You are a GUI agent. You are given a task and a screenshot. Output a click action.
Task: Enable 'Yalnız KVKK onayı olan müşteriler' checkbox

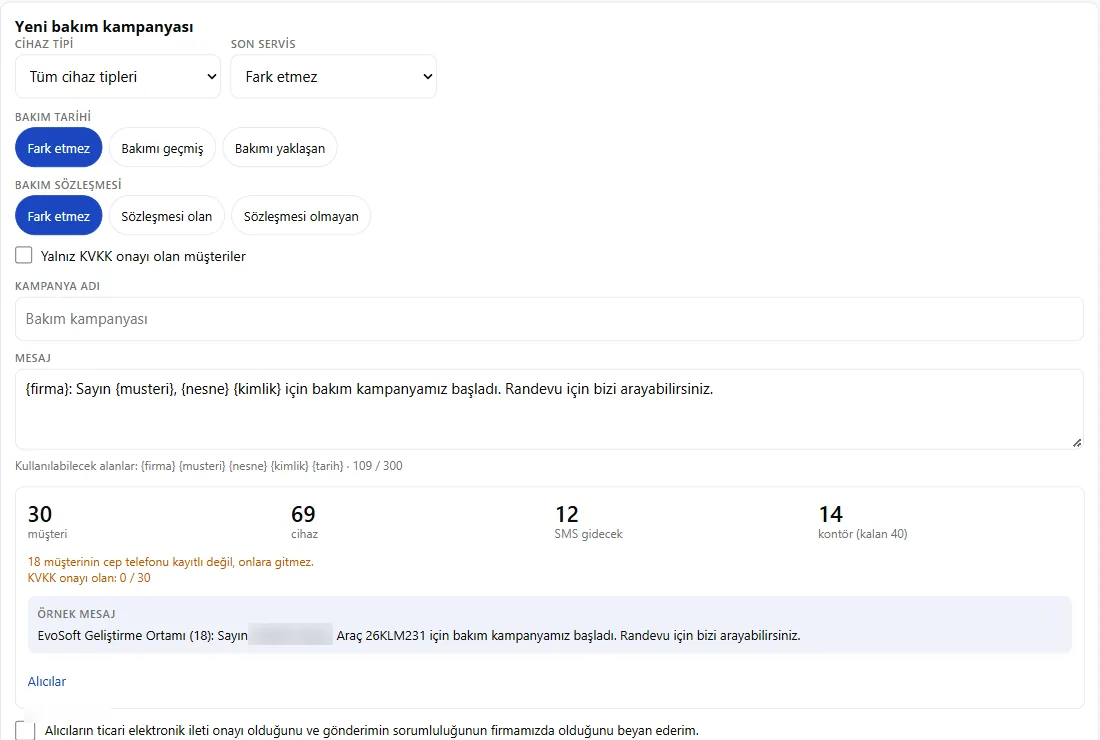(x=24, y=255)
